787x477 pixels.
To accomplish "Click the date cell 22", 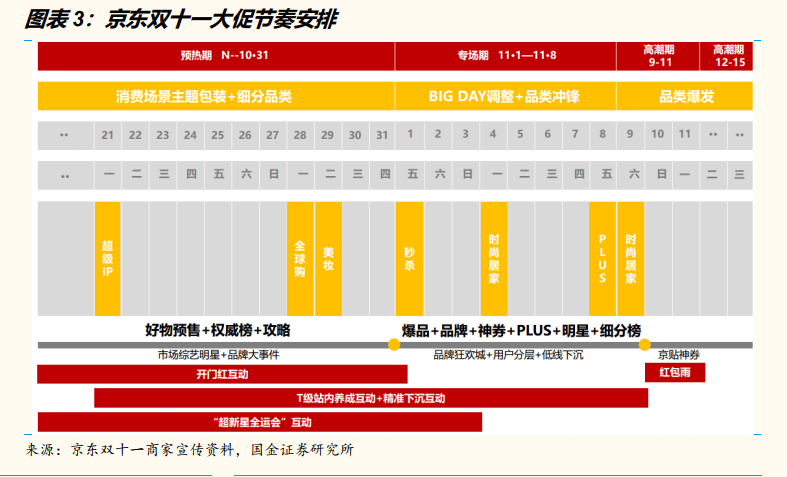I will click(135, 135).
